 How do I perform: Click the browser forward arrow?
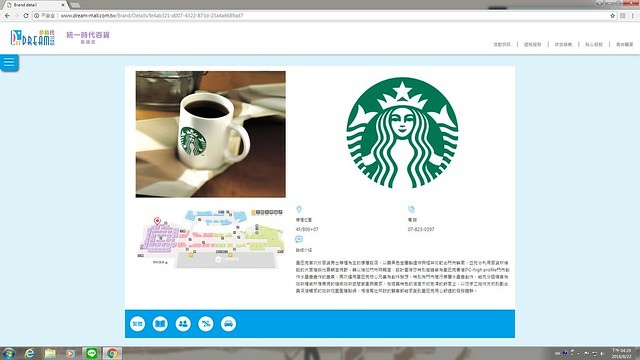[x=17, y=16]
